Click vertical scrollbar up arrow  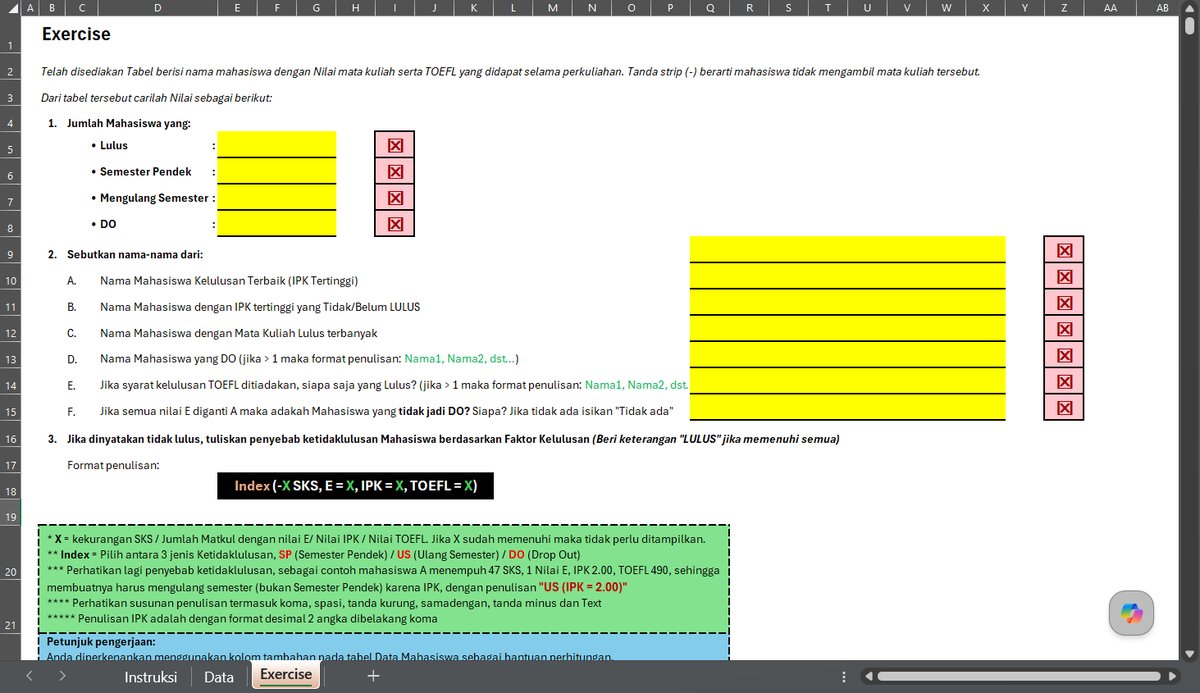click(x=1189, y=8)
